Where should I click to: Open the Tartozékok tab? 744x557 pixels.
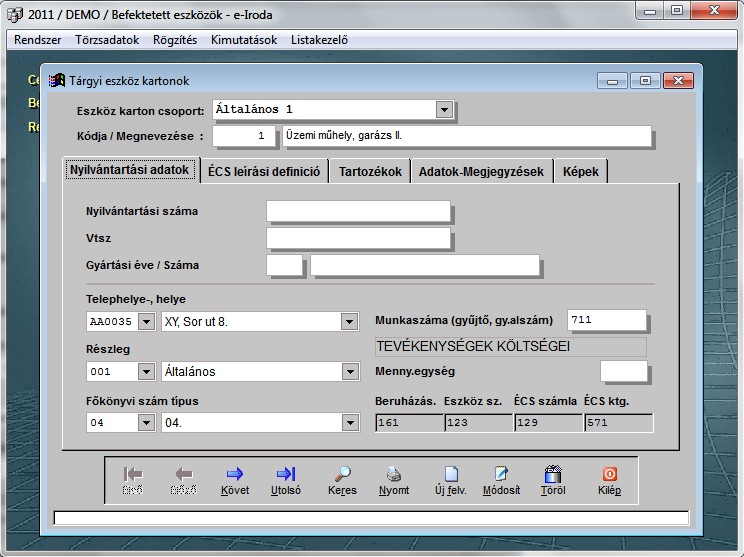point(370,171)
